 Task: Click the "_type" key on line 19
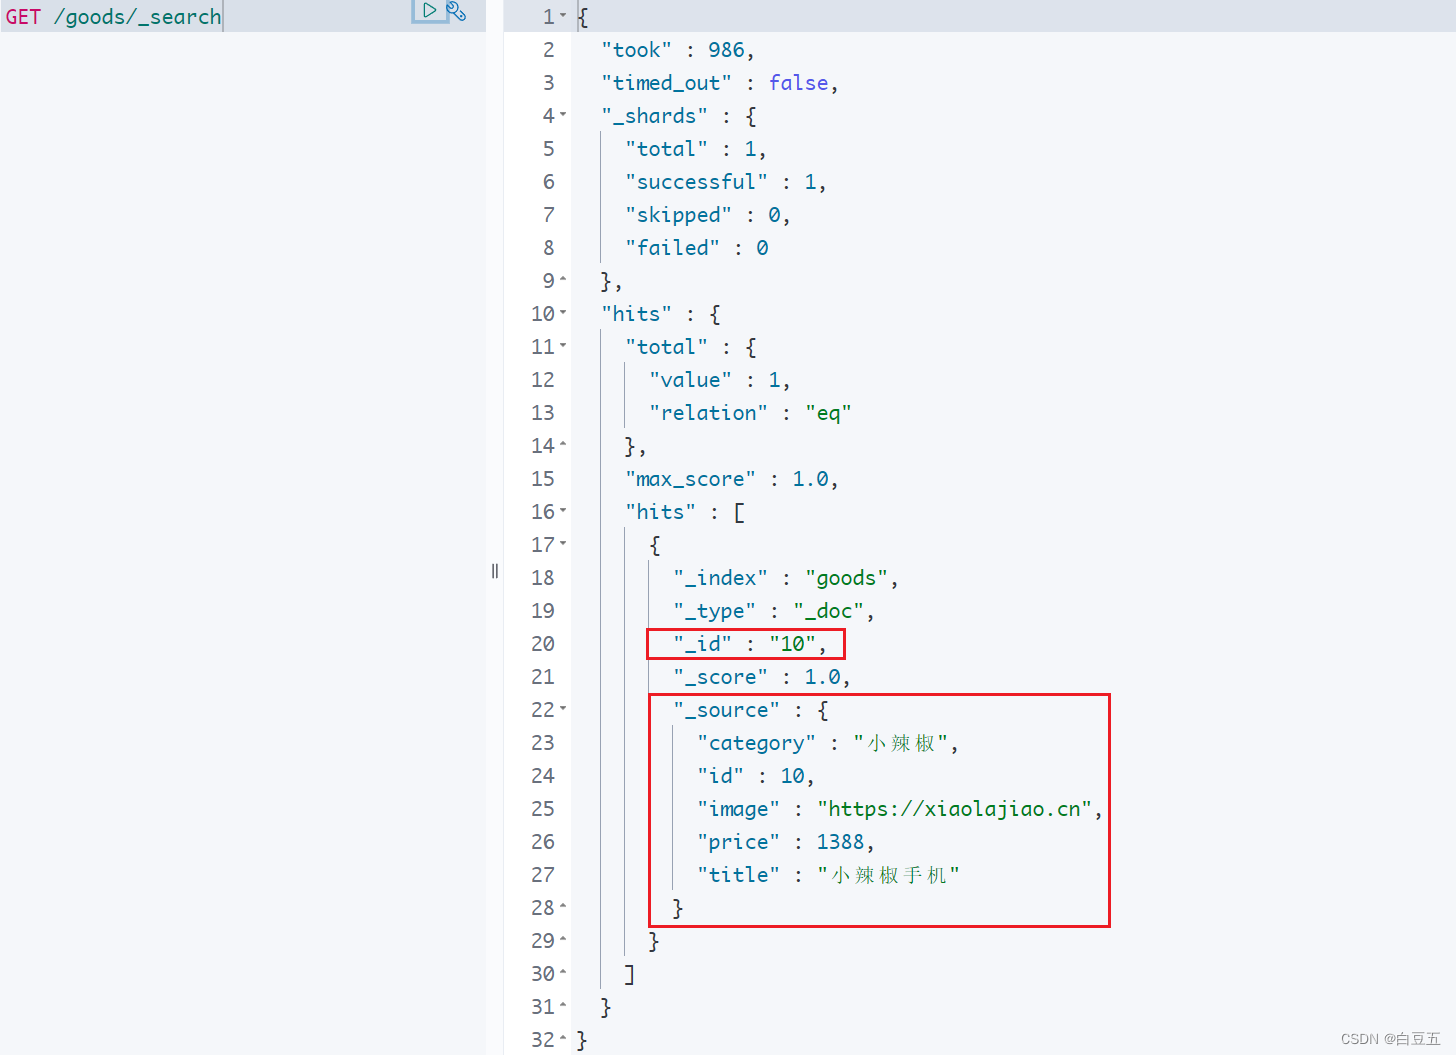pos(714,611)
